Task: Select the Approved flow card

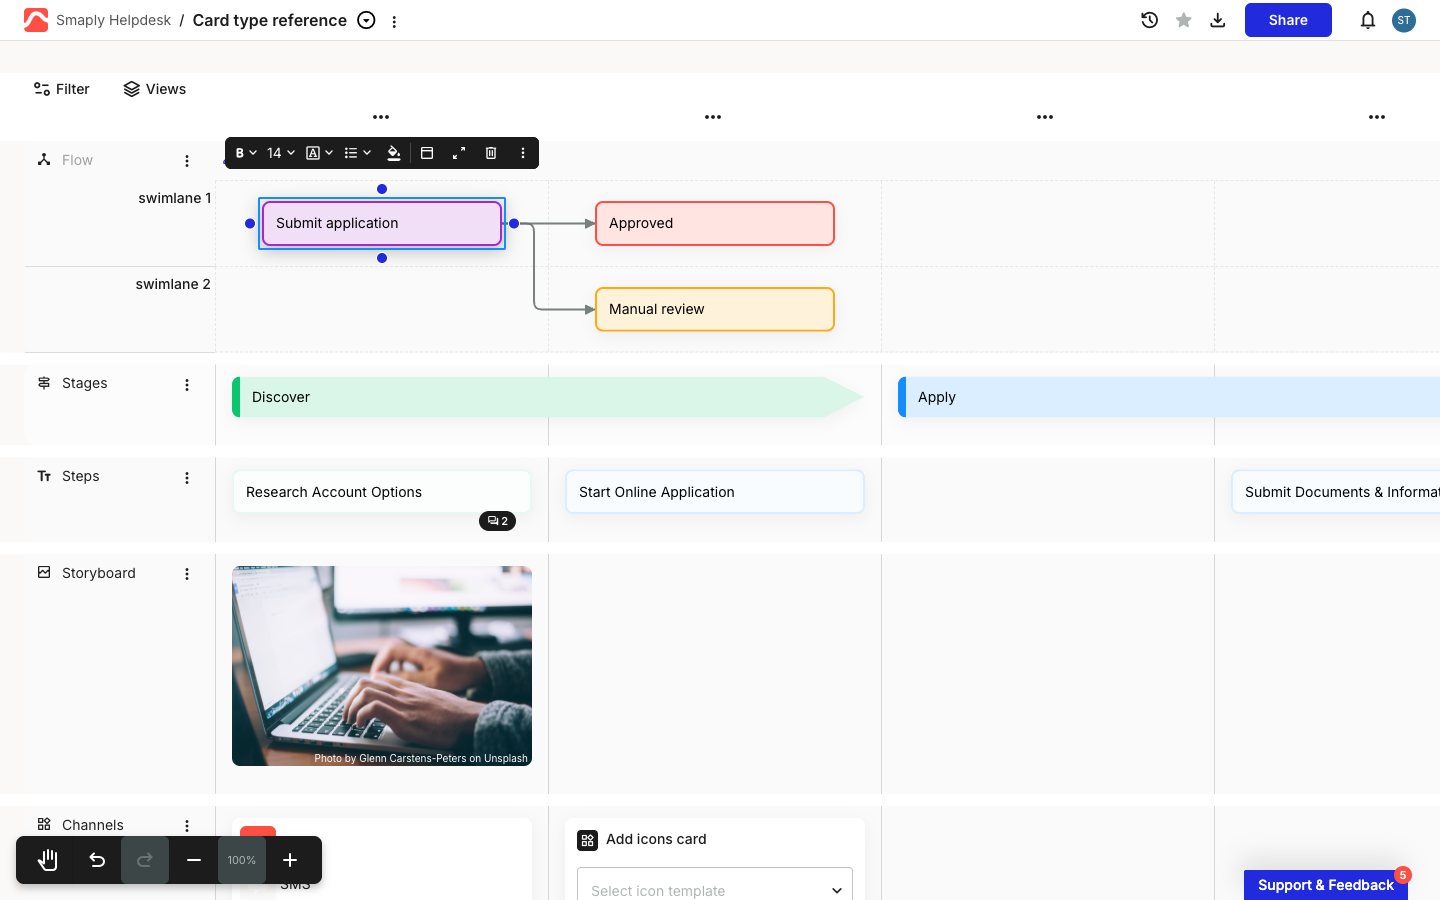Action: pyautogui.click(x=715, y=223)
